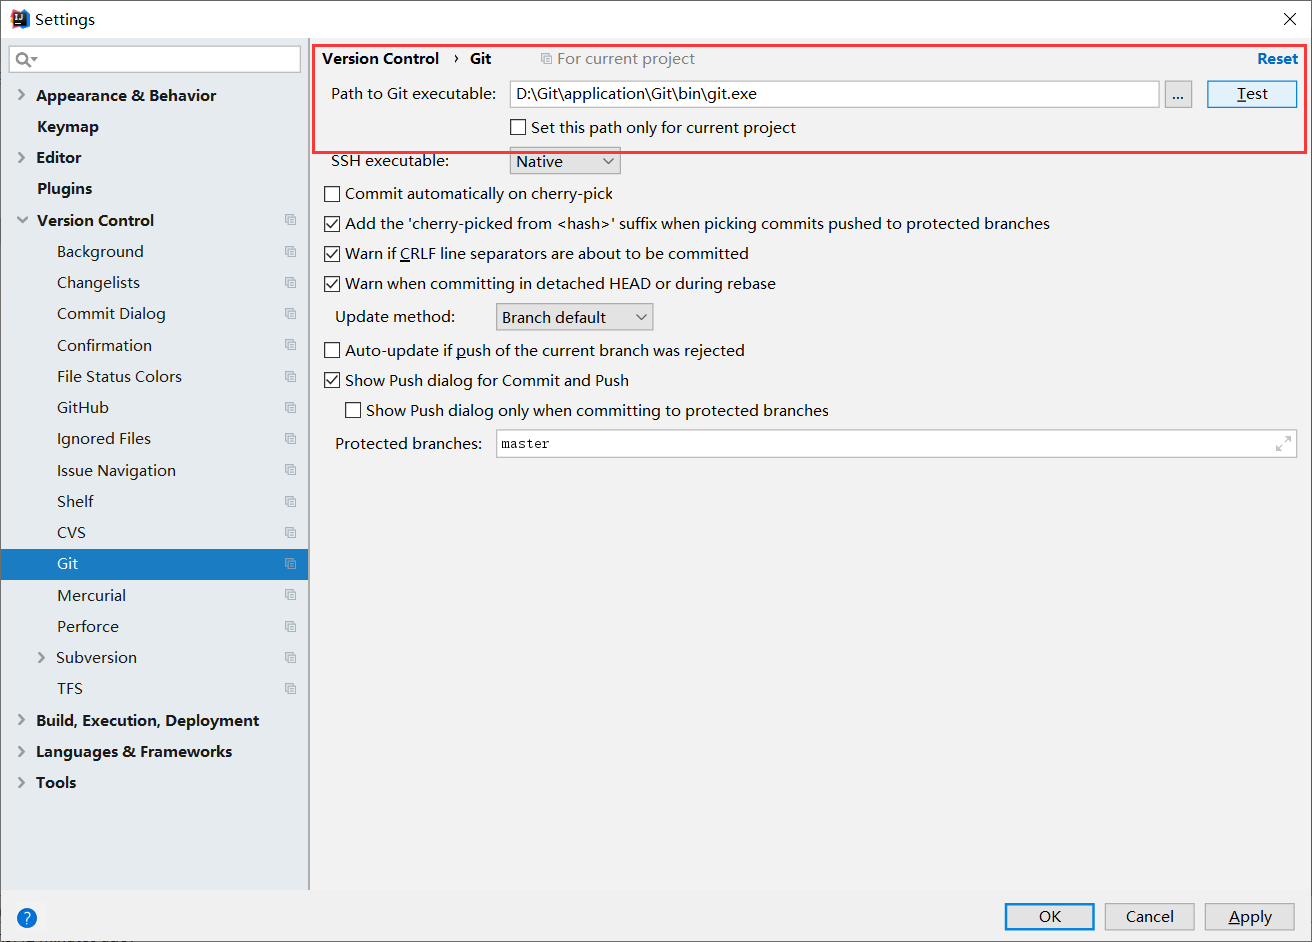Click project-level icon beside CVS
The height and width of the screenshot is (942, 1312).
pyautogui.click(x=290, y=532)
